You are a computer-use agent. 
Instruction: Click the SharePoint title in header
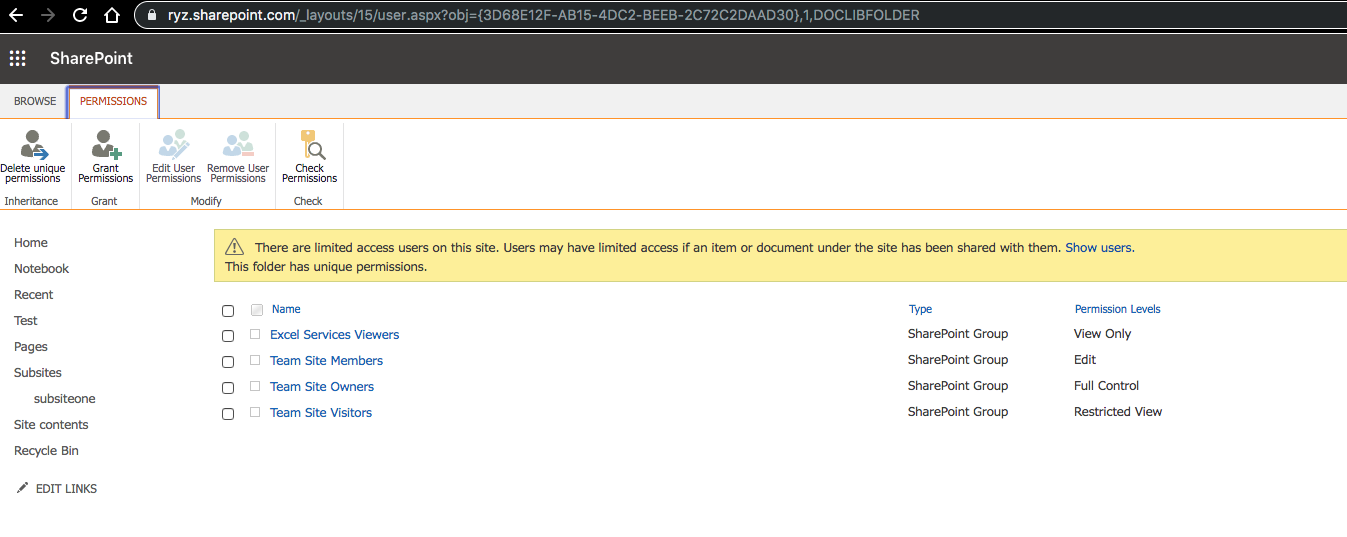point(91,59)
